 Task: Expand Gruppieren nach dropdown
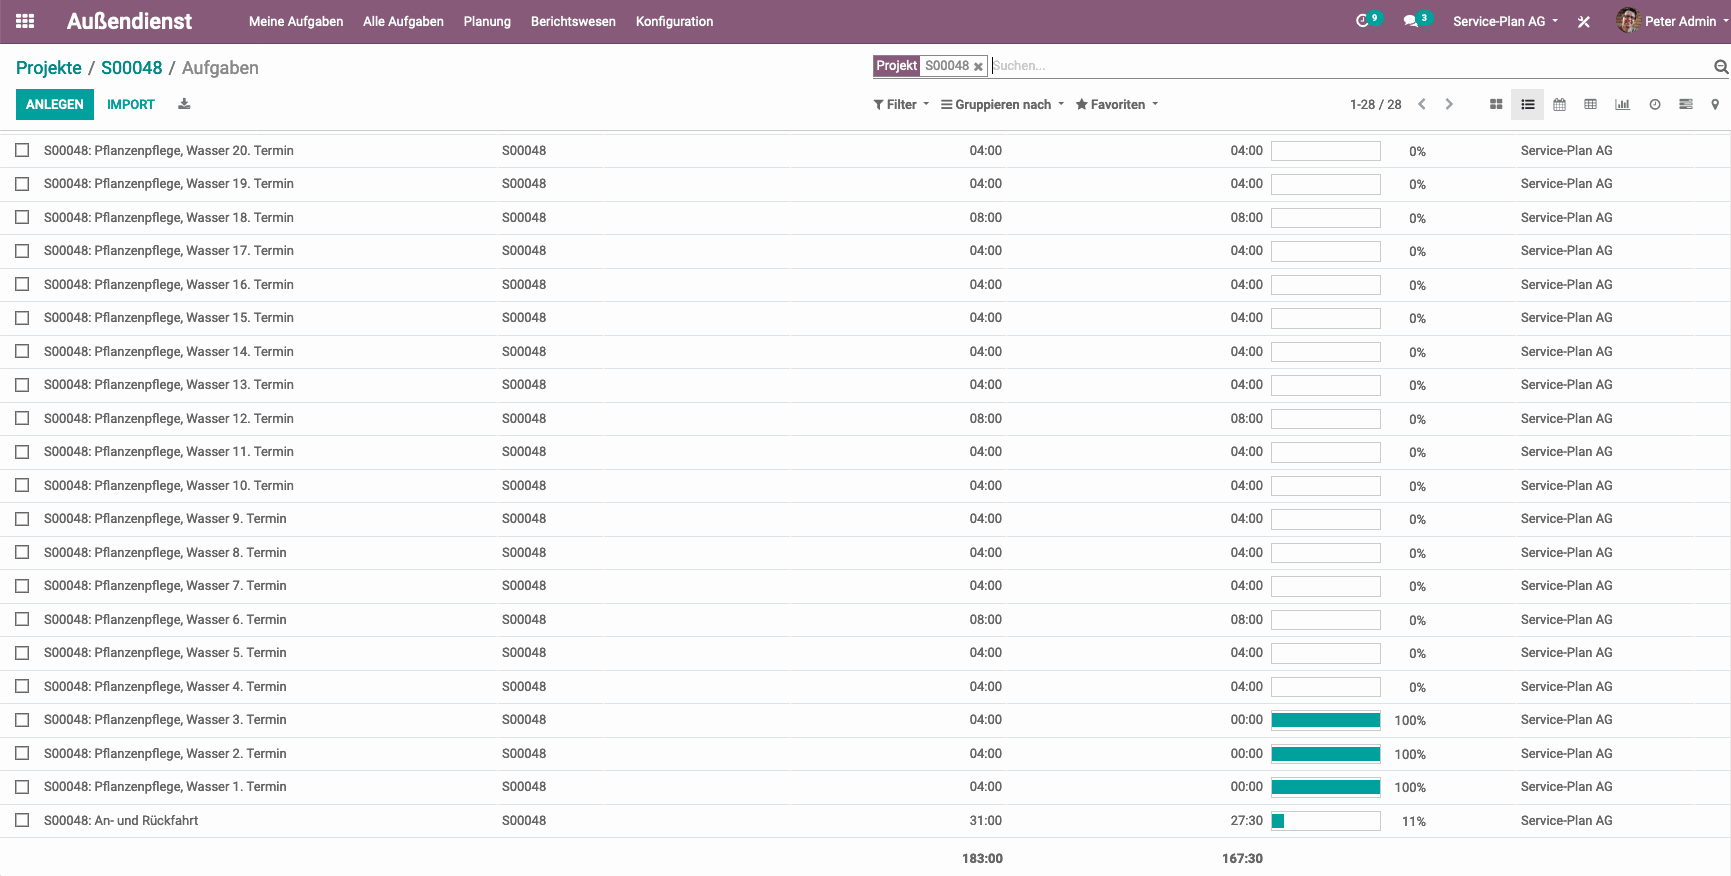1002,104
